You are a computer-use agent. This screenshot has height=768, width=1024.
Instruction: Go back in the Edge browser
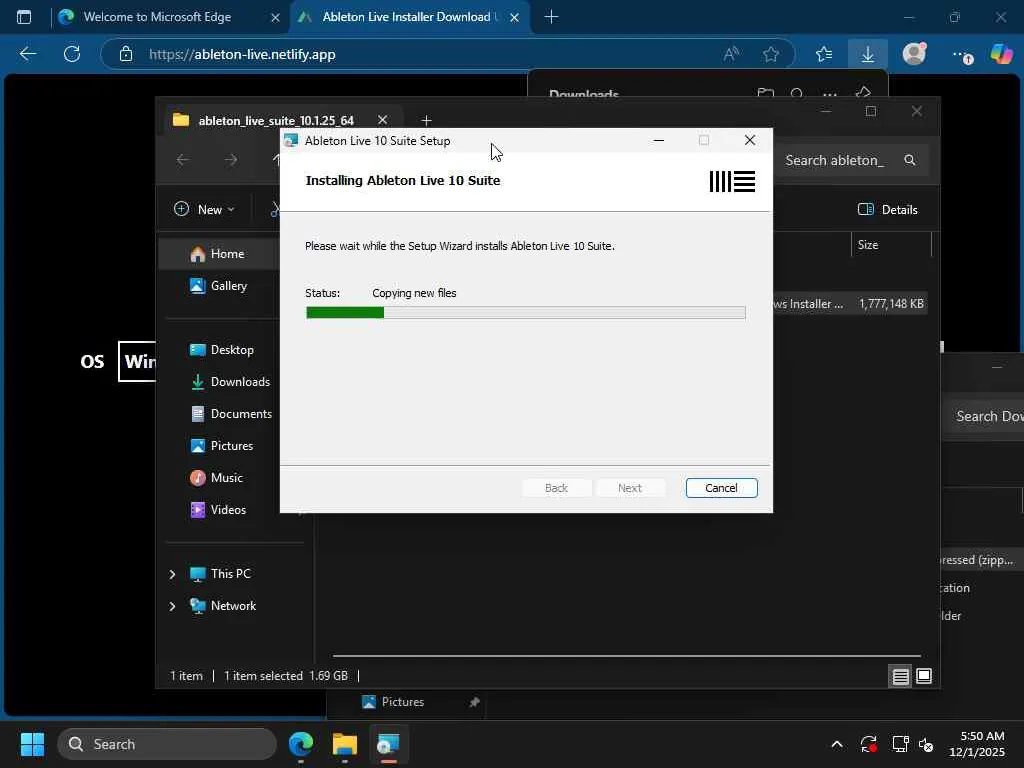pos(27,54)
